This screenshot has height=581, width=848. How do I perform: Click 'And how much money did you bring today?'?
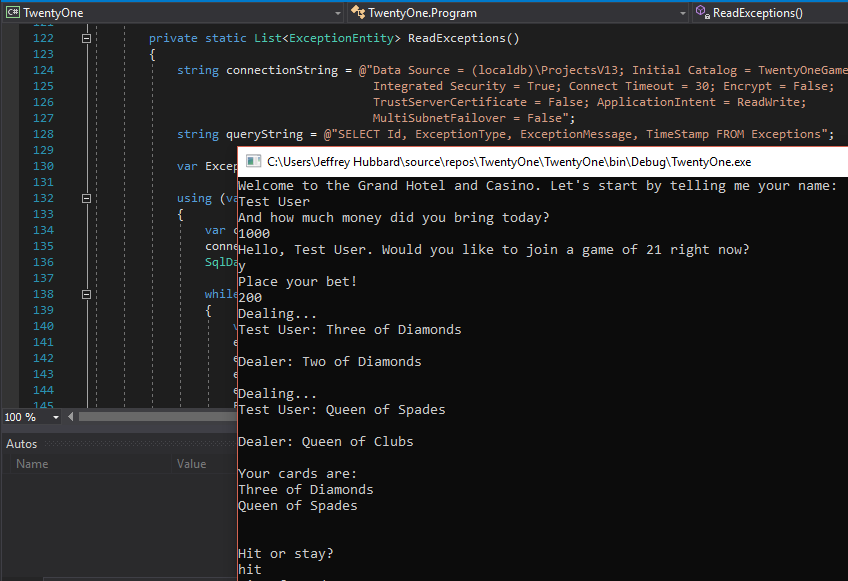[393, 217]
